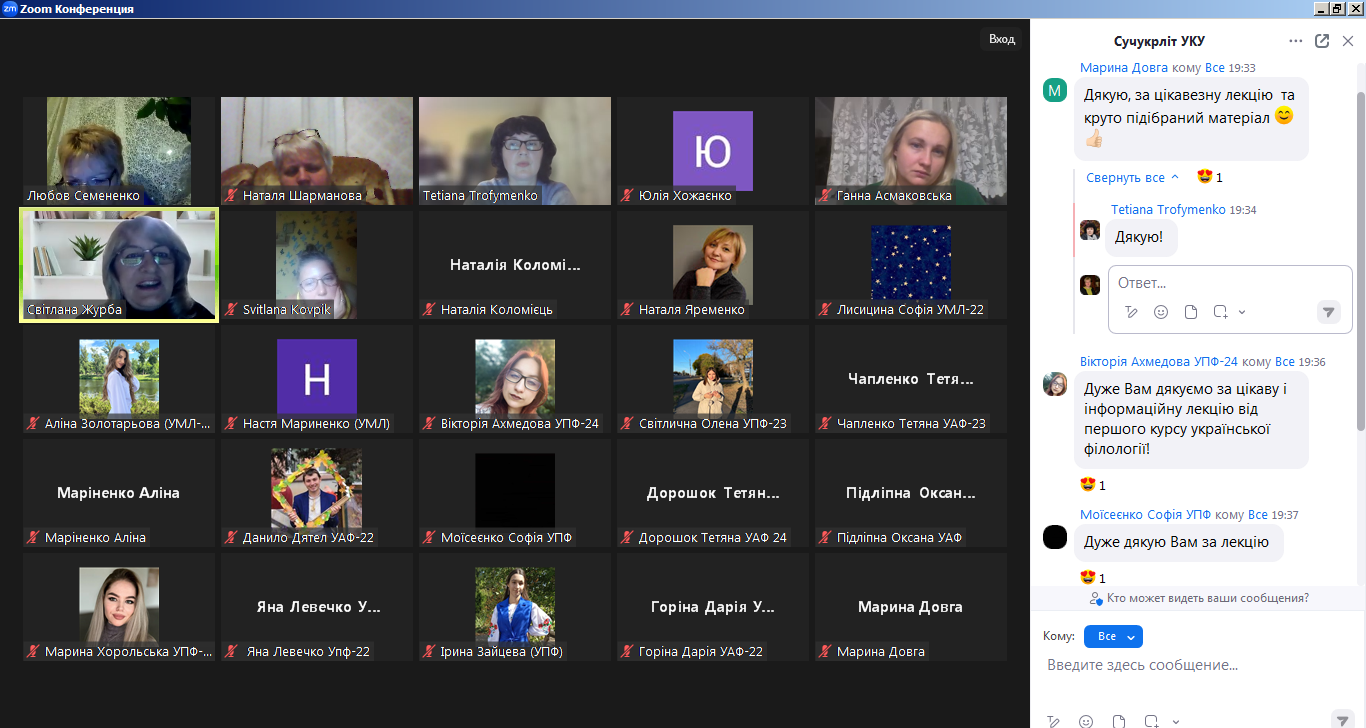1366x728 pixels.
Task: Click the bottom send message button
Action: [1343, 719]
